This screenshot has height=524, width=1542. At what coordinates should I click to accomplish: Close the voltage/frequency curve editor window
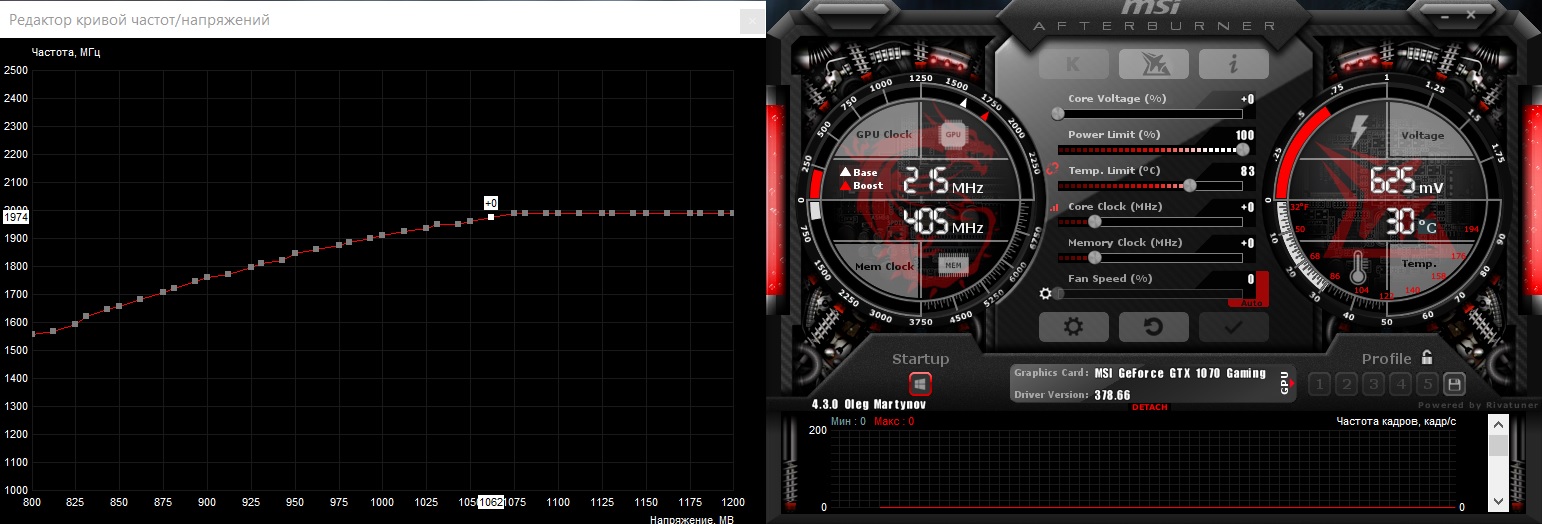(x=750, y=19)
